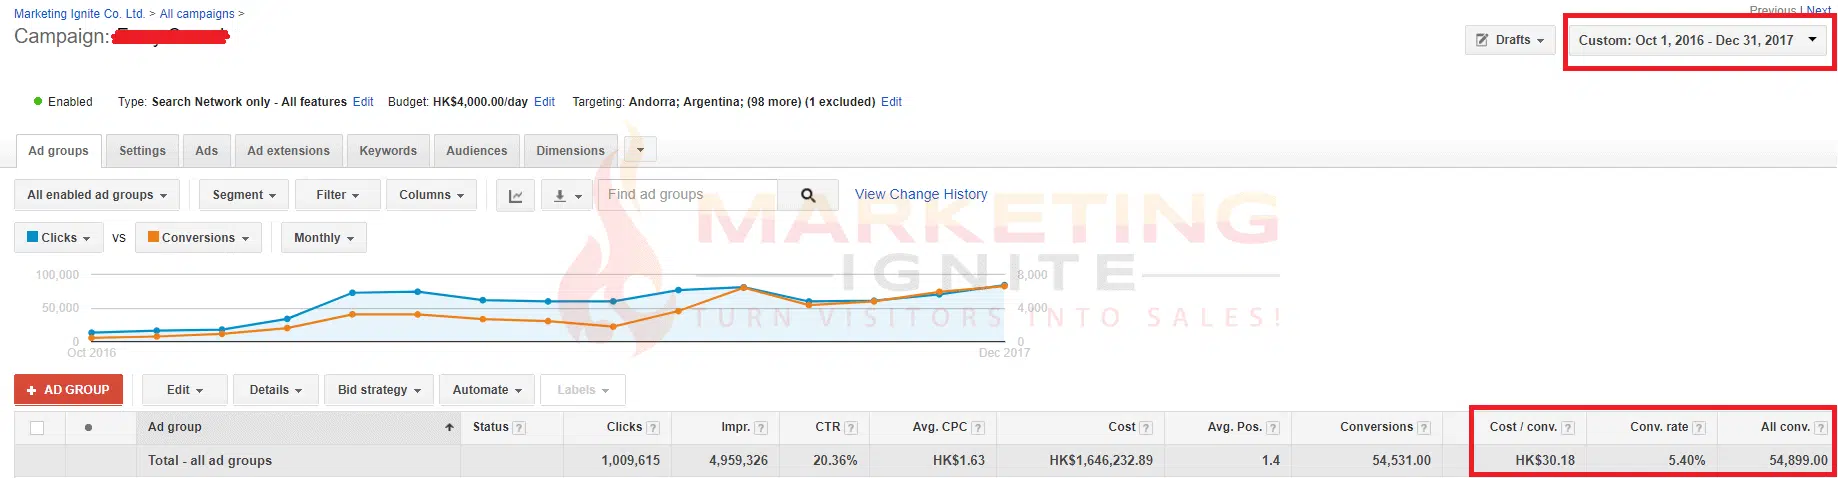This screenshot has width=1838, height=478.
Task: Switch to the Keywords tab
Action: [x=388, y=151]
